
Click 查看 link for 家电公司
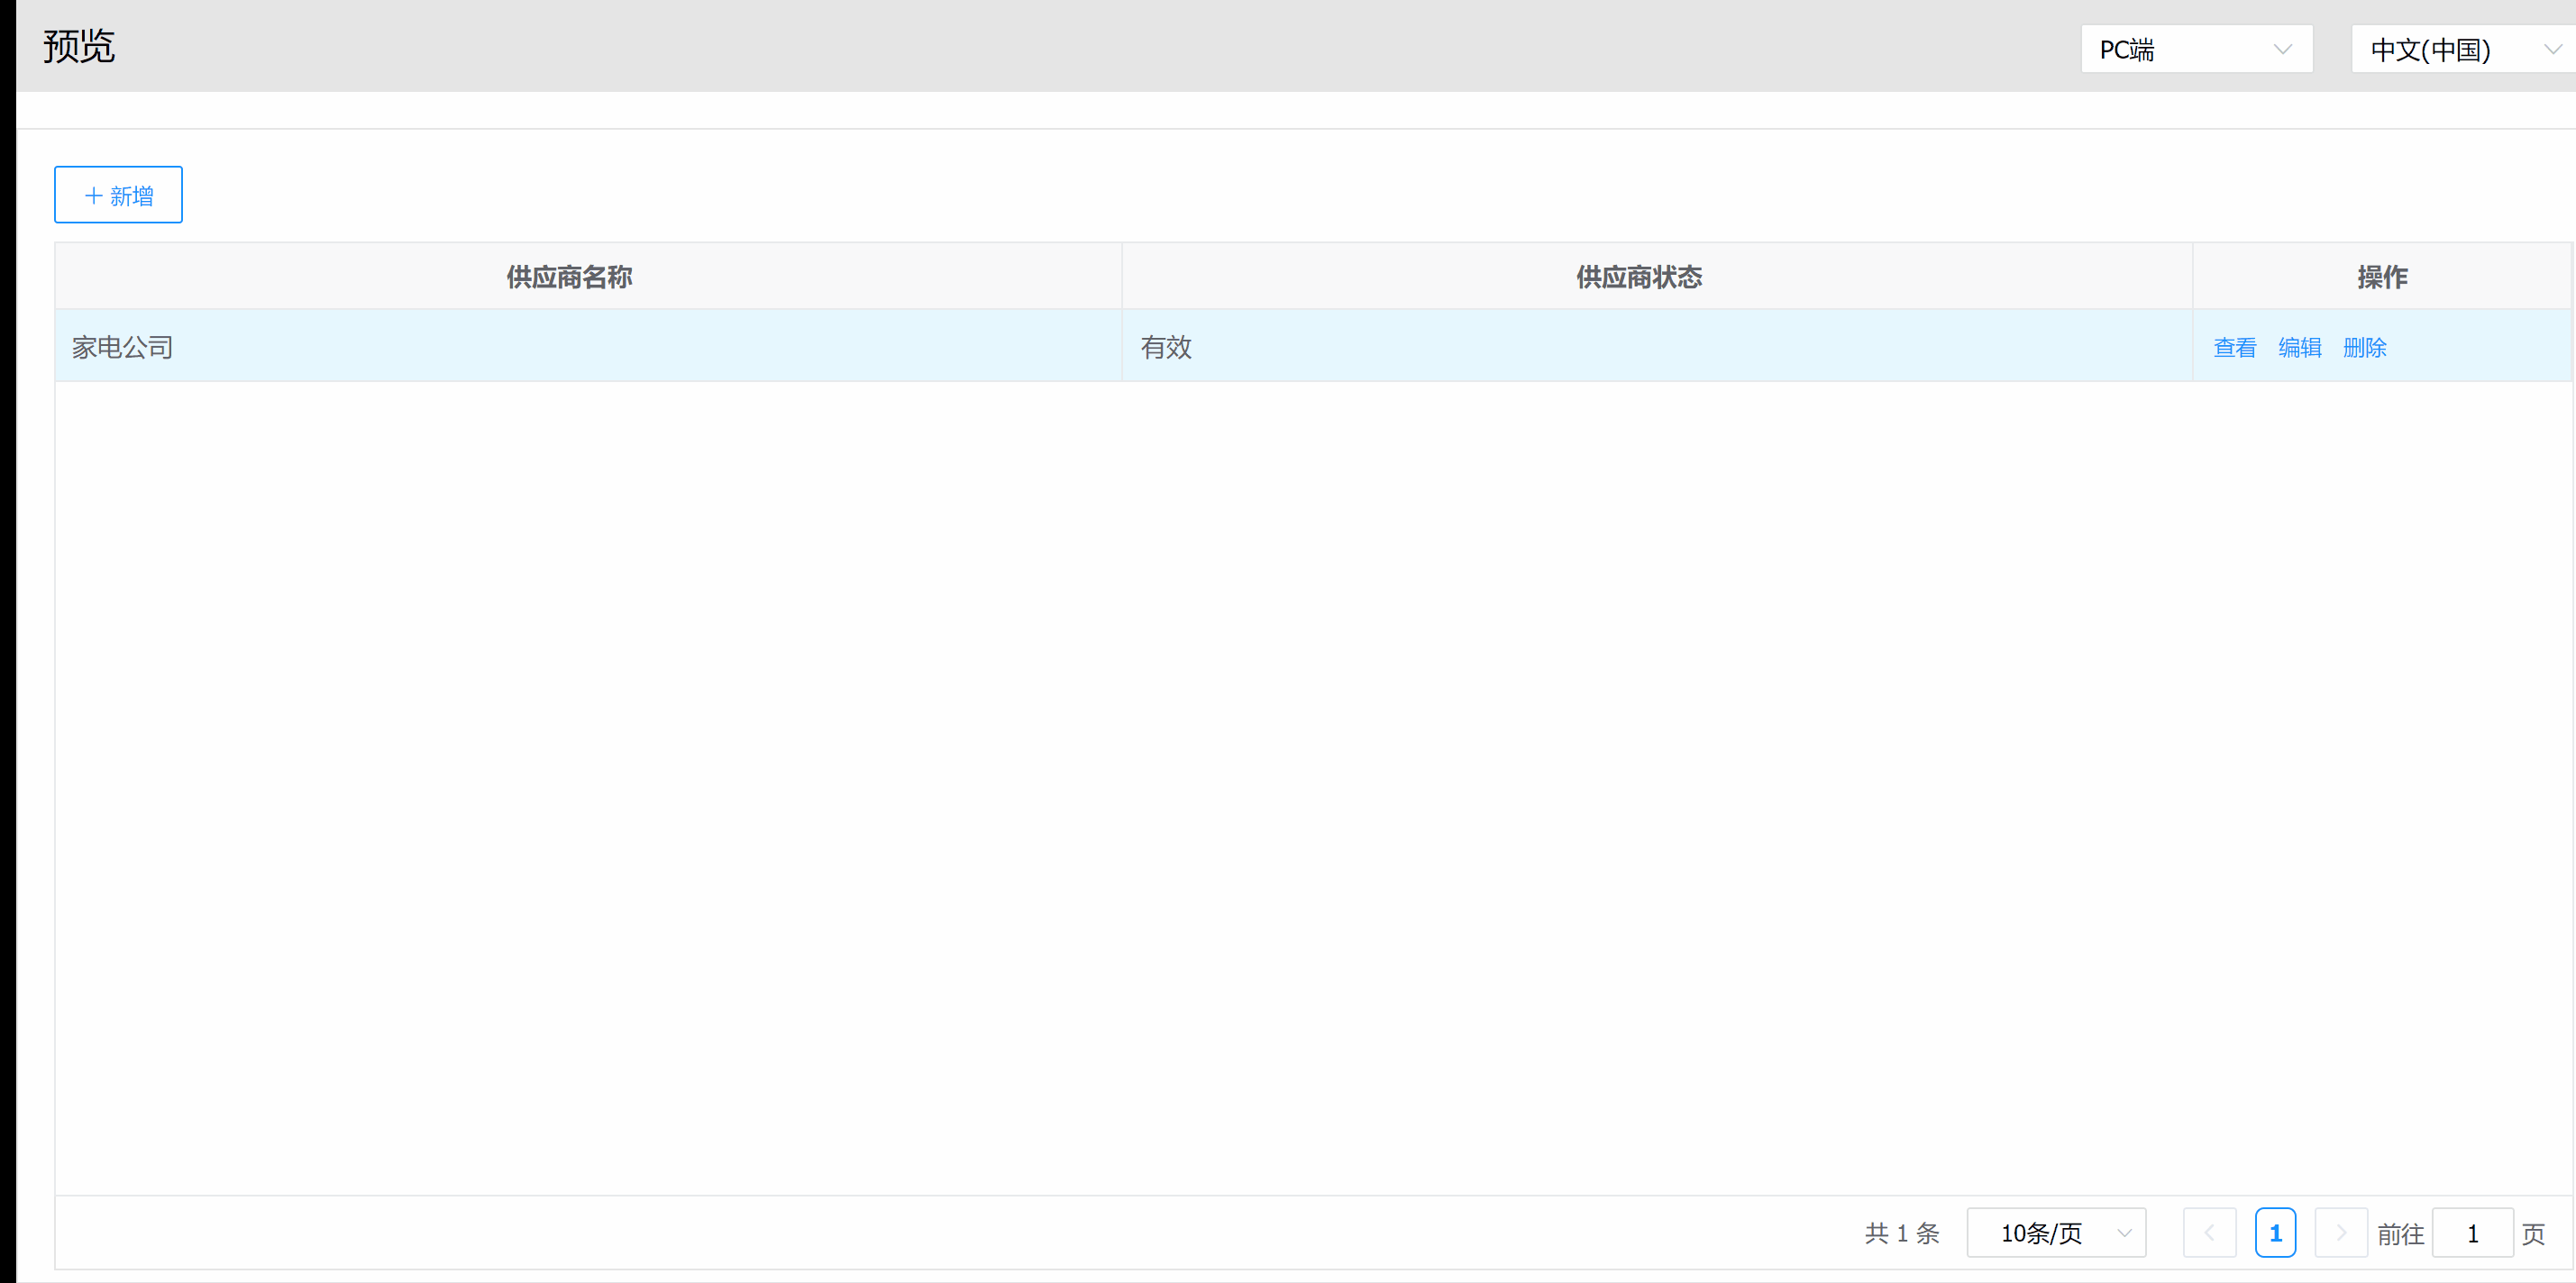pos(2234,347)
